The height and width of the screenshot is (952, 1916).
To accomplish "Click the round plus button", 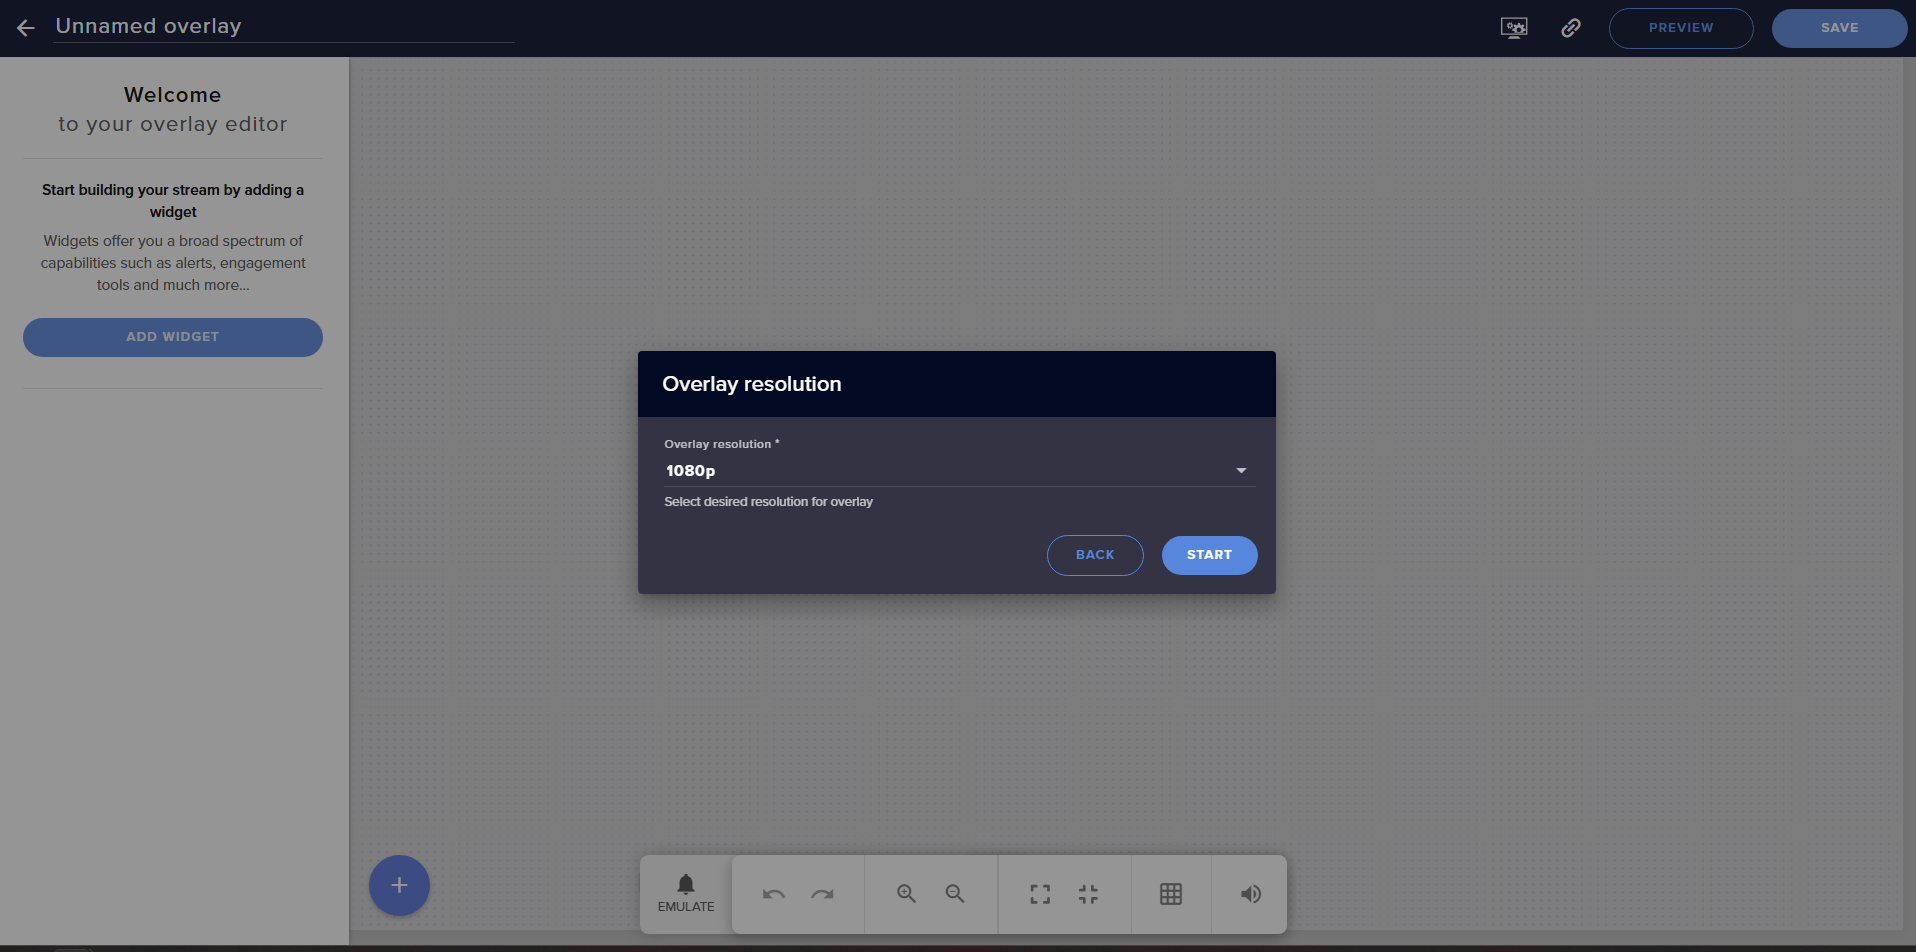I will [x=399, y=885].
